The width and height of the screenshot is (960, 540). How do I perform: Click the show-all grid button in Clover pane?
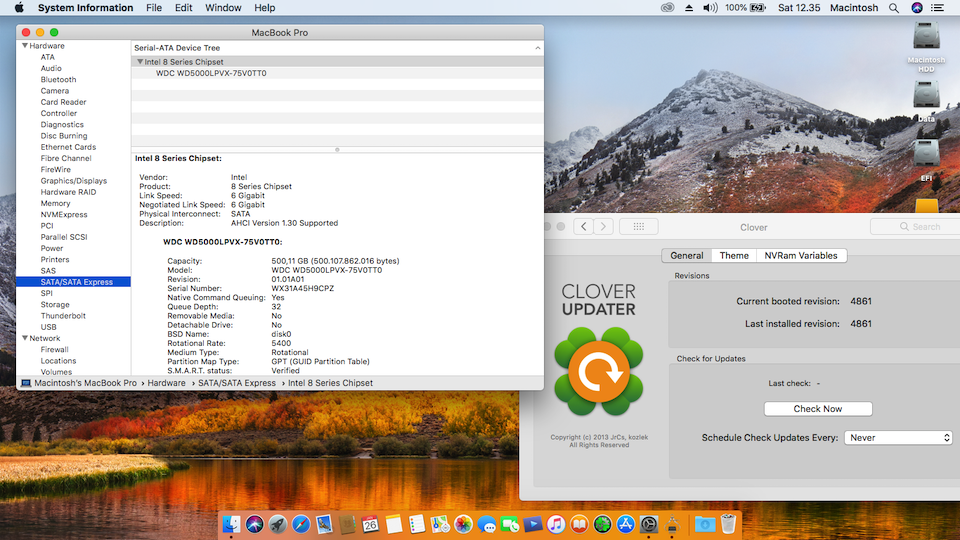[642, 227]
